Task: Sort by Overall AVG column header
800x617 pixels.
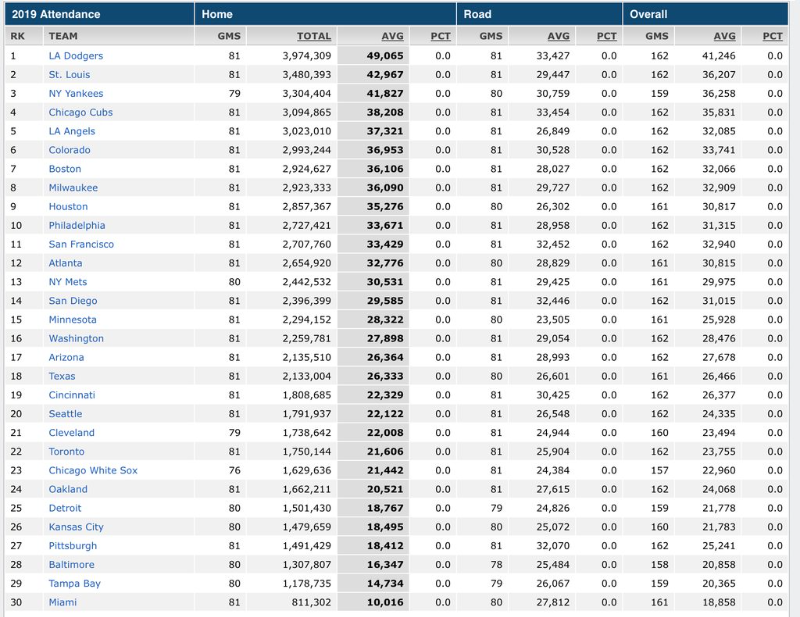Action: 724,36
